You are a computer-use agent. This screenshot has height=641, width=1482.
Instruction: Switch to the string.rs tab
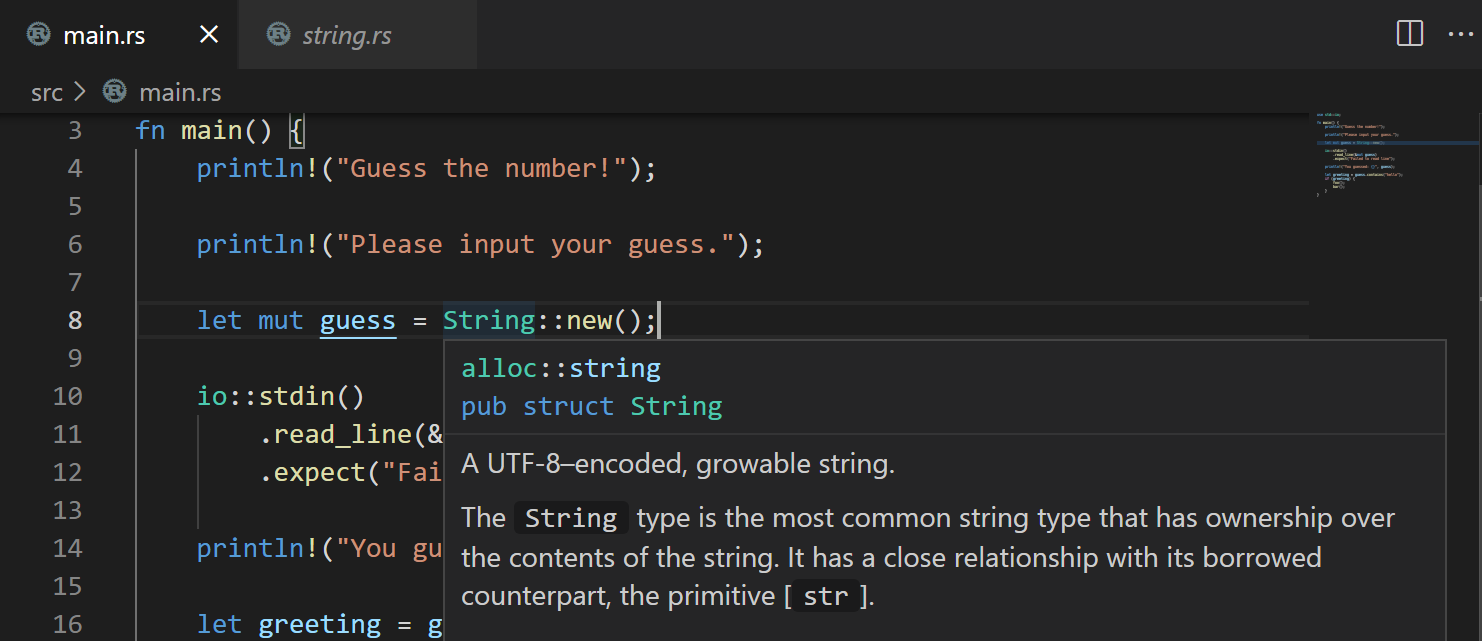pos(347,33)
